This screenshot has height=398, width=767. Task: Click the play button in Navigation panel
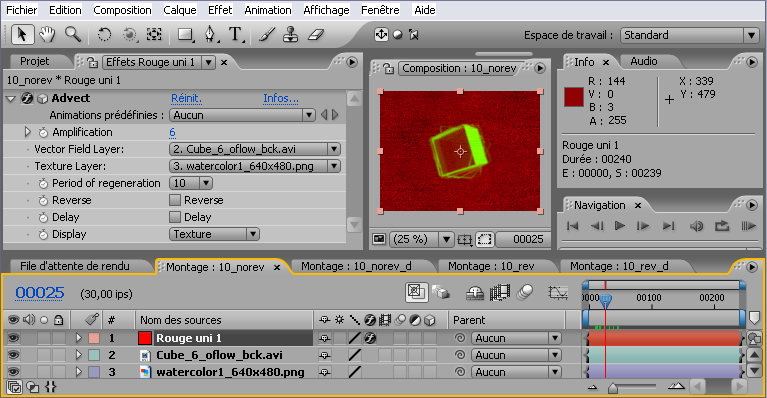coord(619,225)
